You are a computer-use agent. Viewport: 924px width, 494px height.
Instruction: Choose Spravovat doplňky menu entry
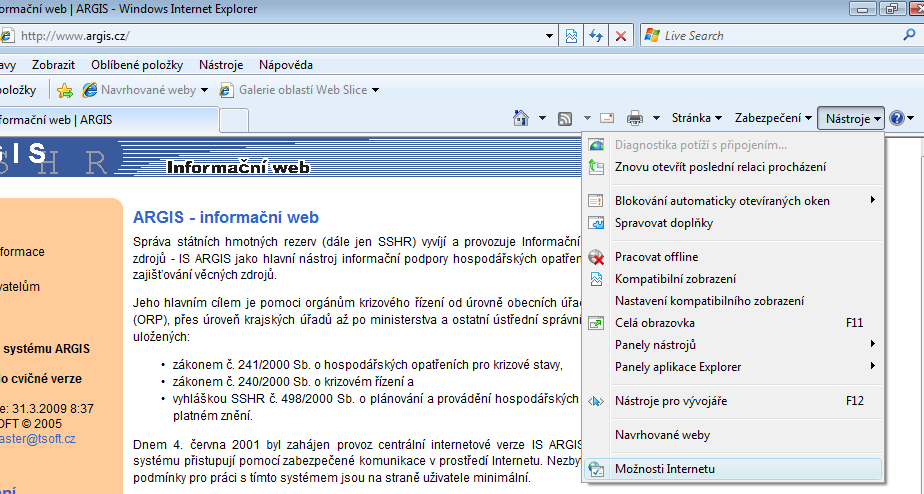coord(733,223)
